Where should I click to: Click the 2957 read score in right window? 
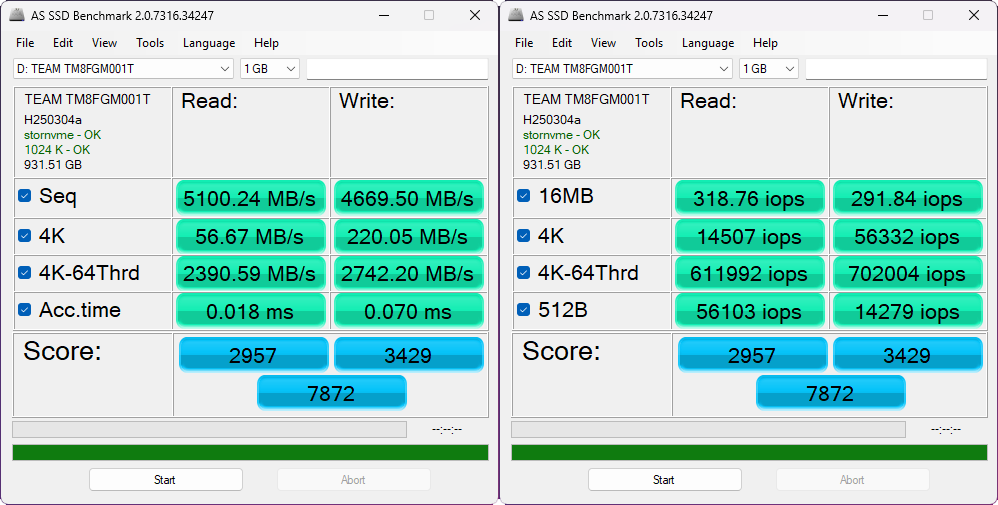752,354
